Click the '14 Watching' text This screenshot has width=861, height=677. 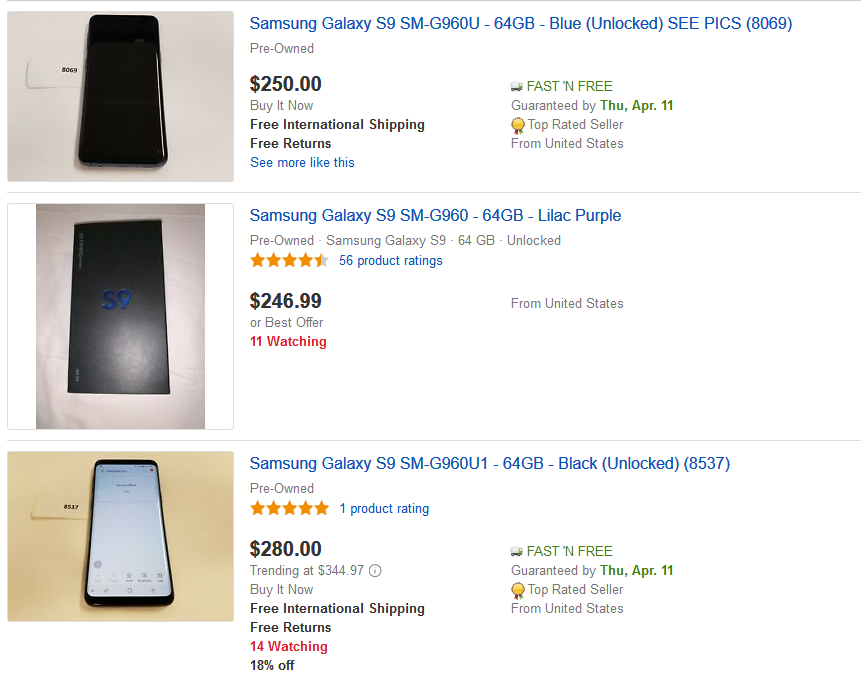click(288, 646)
